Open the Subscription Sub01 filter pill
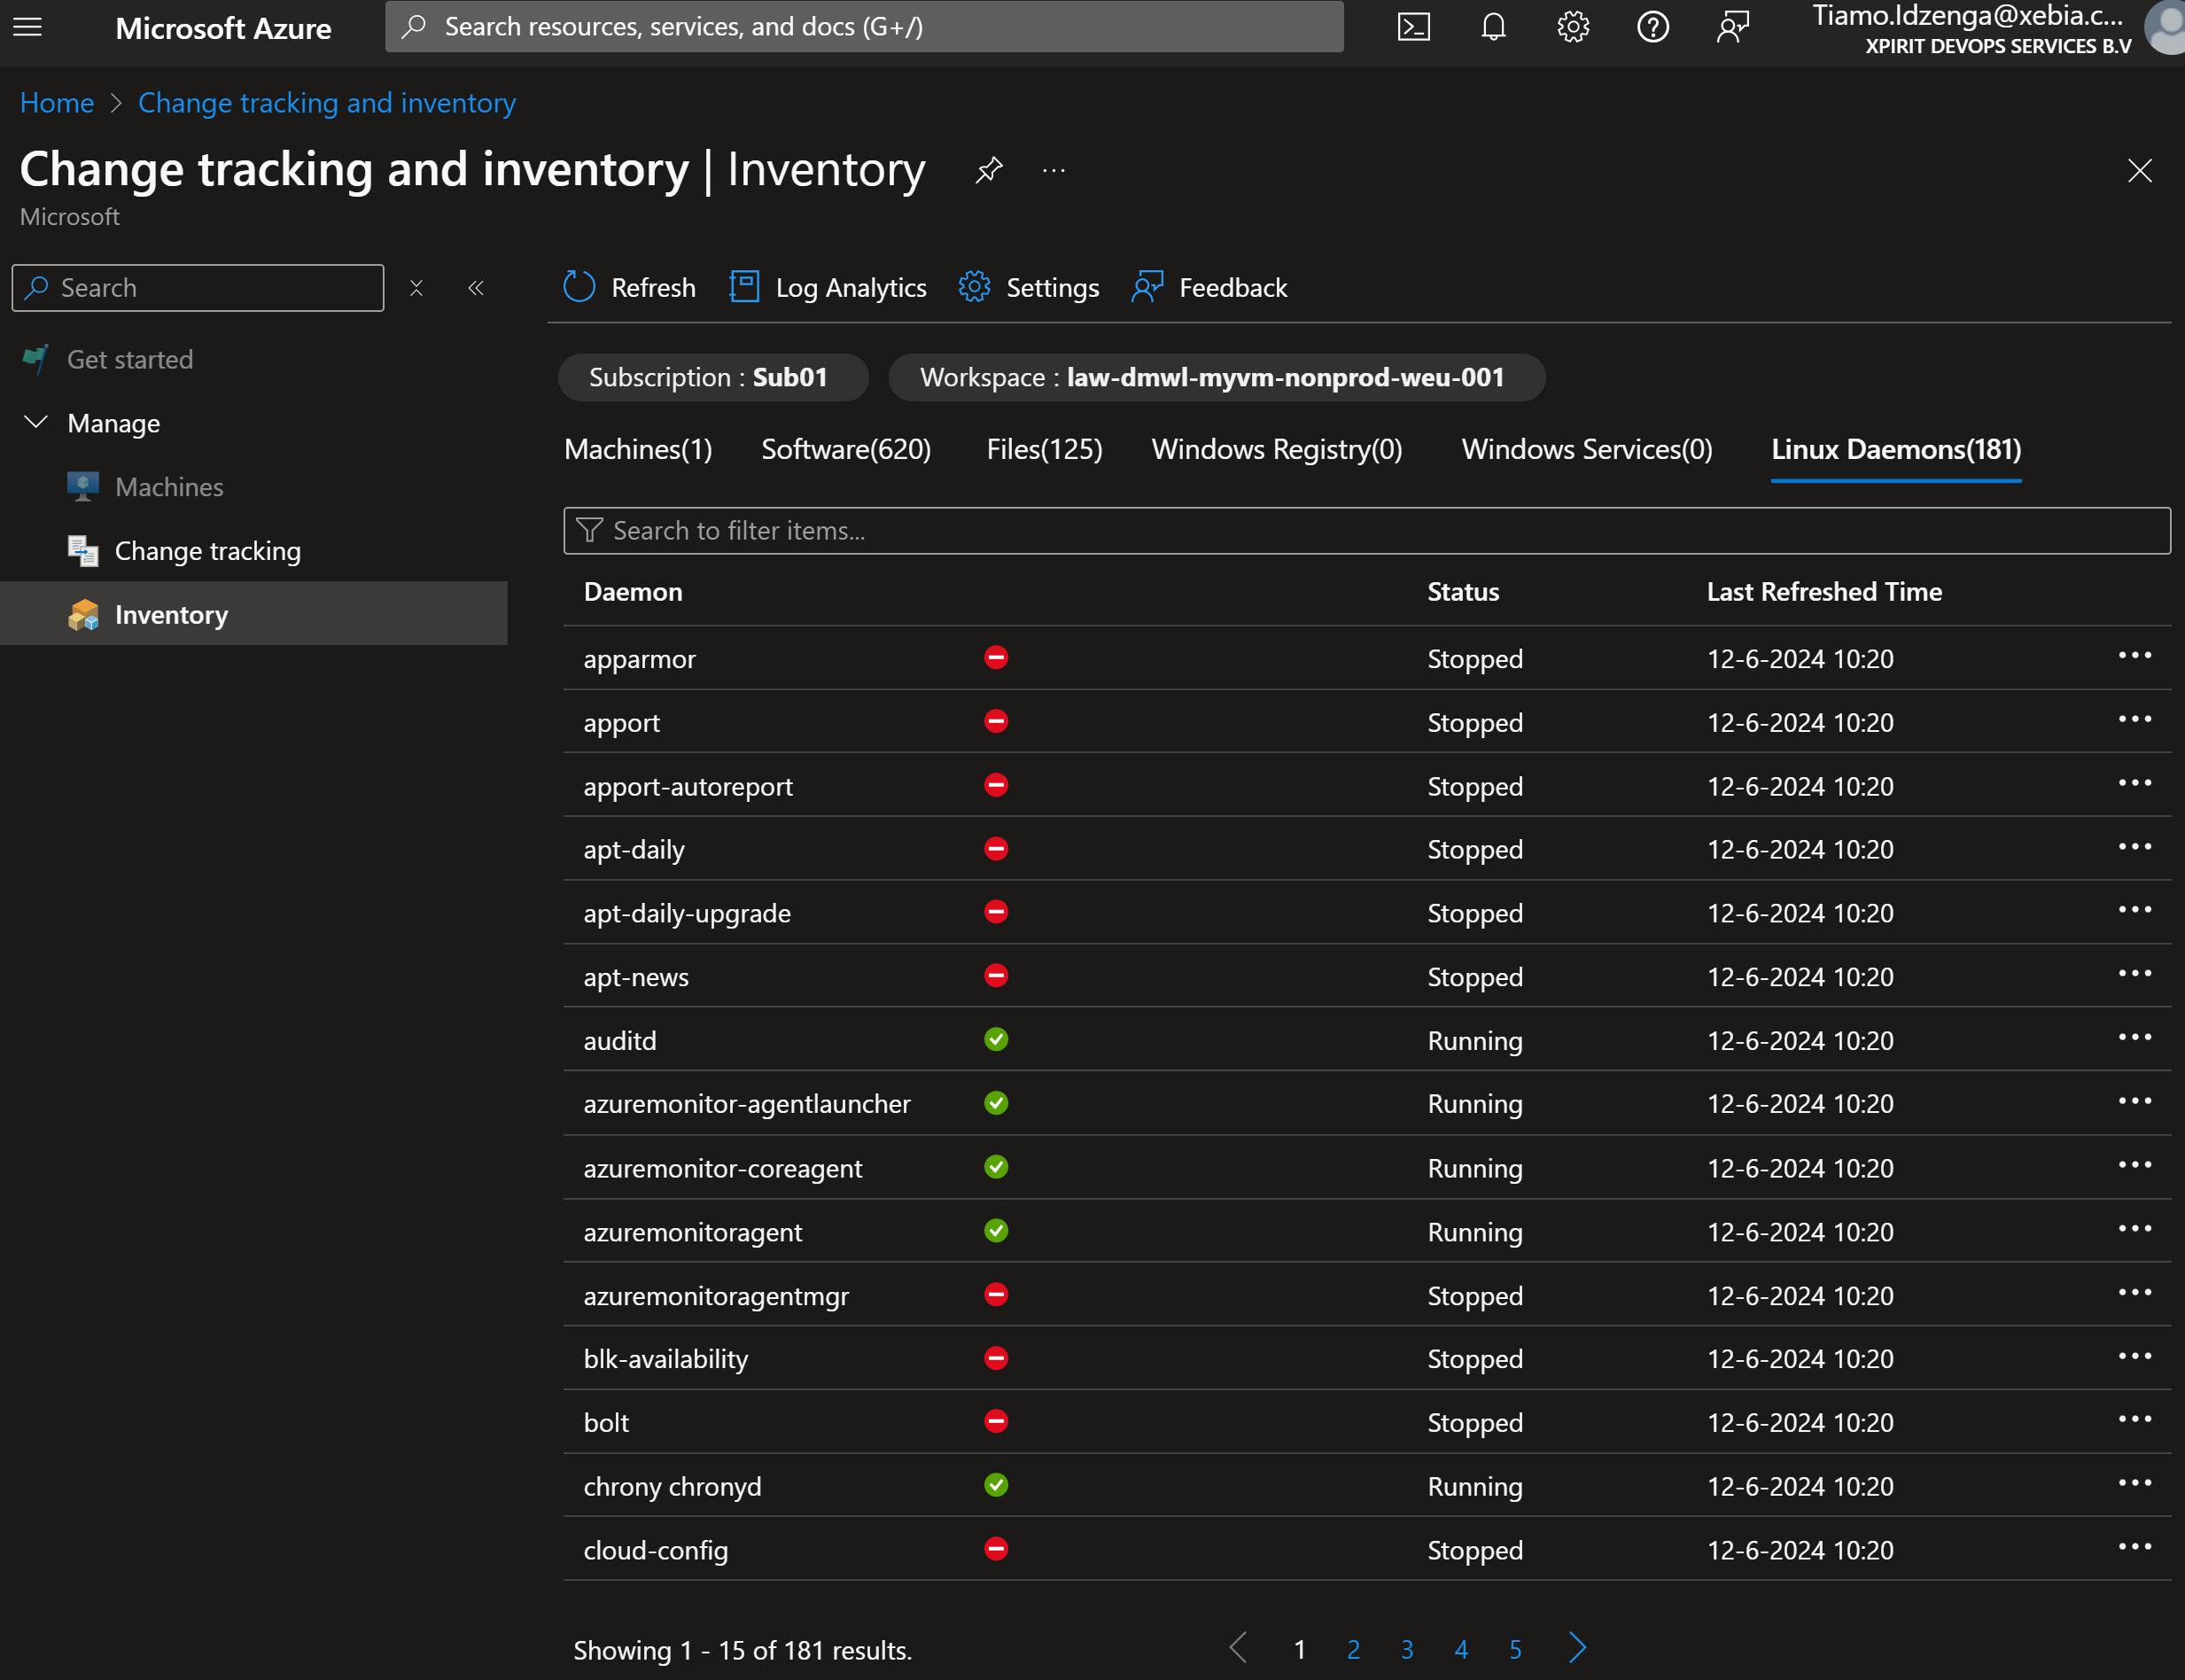This screenshot has height=1680, width=2185. coord(713,377)
